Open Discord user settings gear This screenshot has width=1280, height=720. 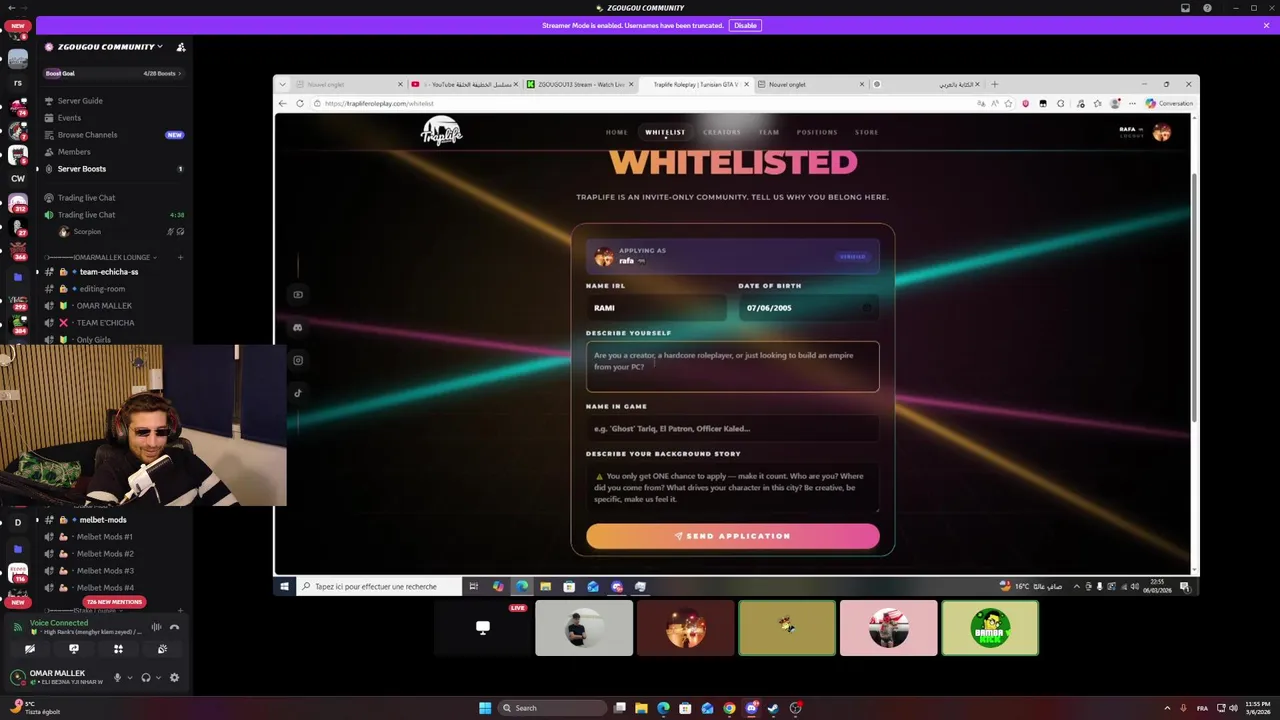point(174,677)
